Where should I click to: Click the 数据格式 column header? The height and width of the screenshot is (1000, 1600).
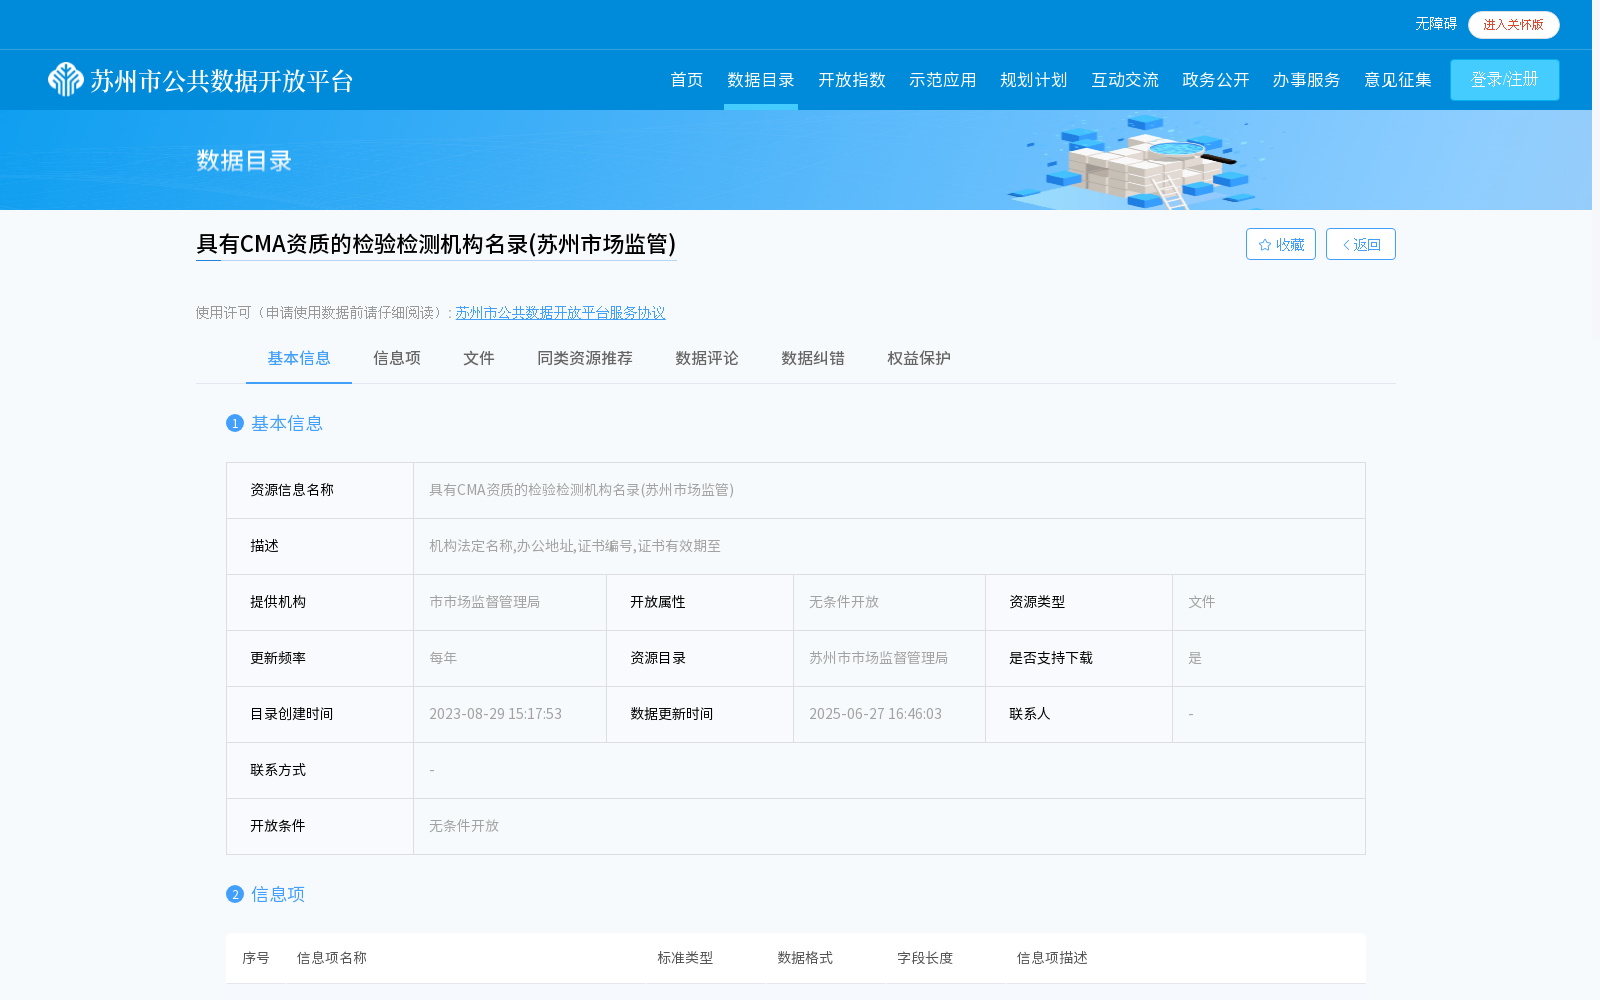[805, 958]
